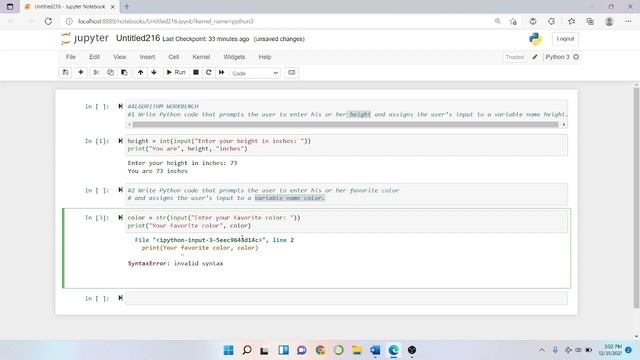Interrupt the kernel with stop icon
The width and height of the screenshot is (640, 360).
tap(196, 73)
